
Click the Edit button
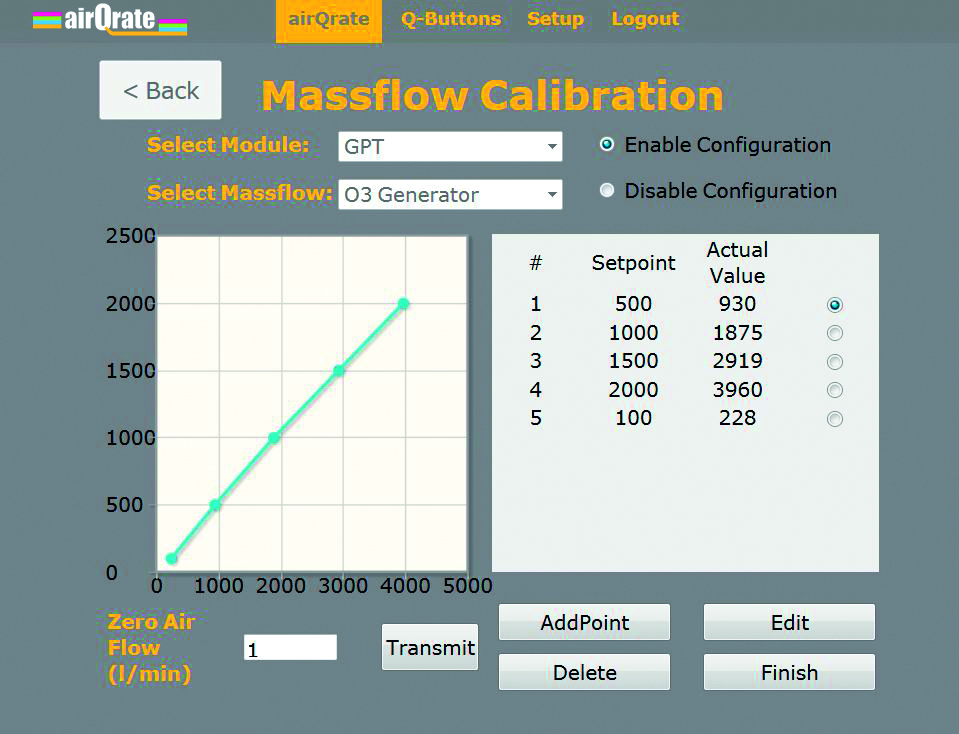[x=789, y=622]
